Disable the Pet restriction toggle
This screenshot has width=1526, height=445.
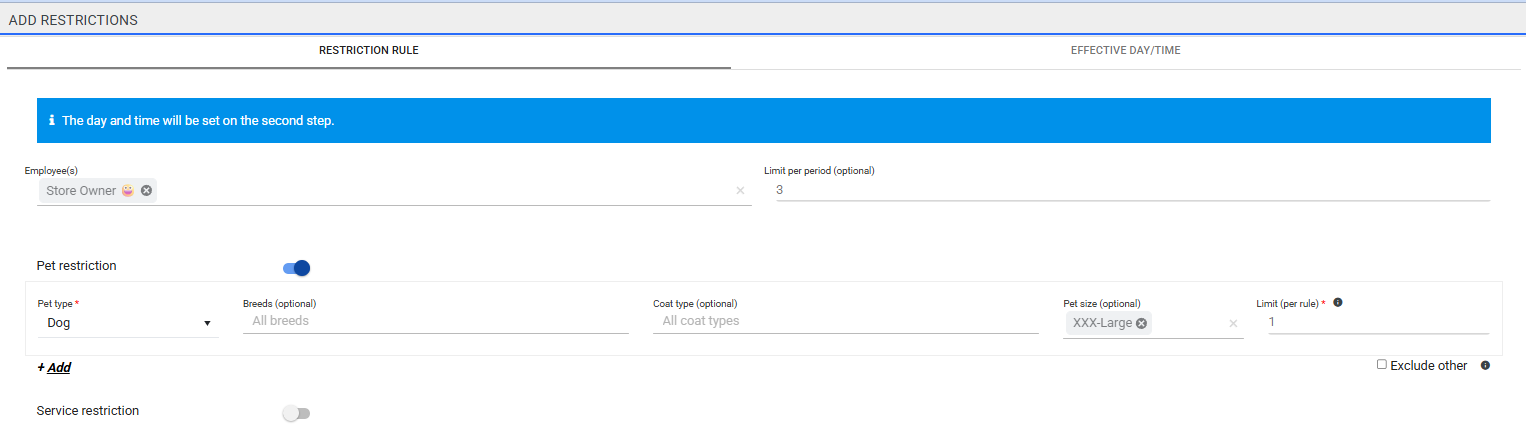tap(297, 267)
